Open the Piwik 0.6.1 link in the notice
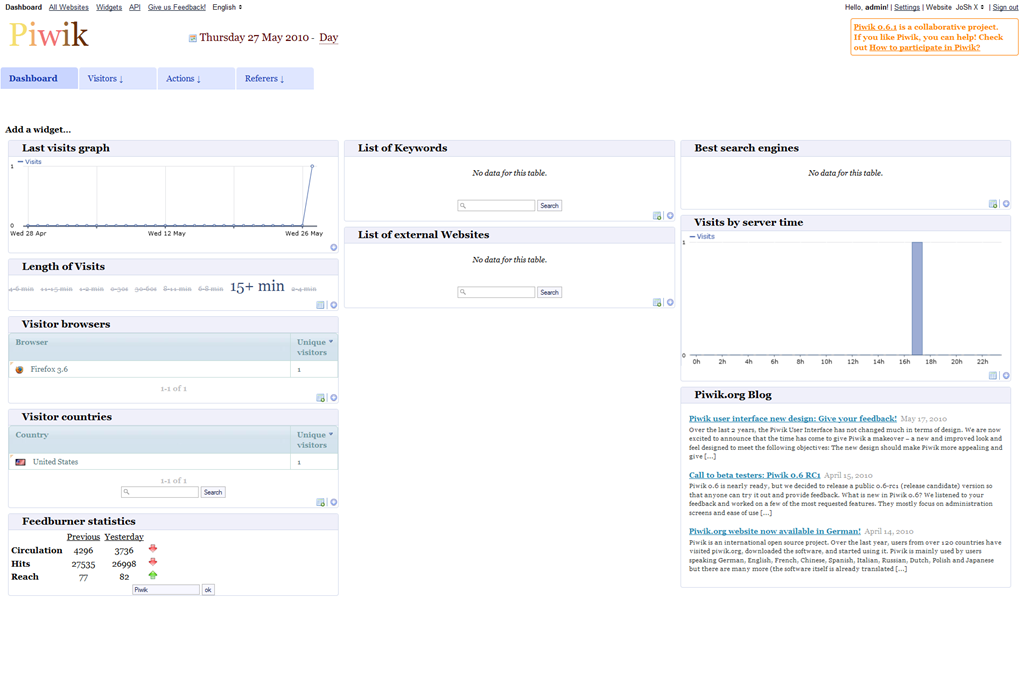The width and height of the screenshot is (1024, 682). [x=875, y=27]
